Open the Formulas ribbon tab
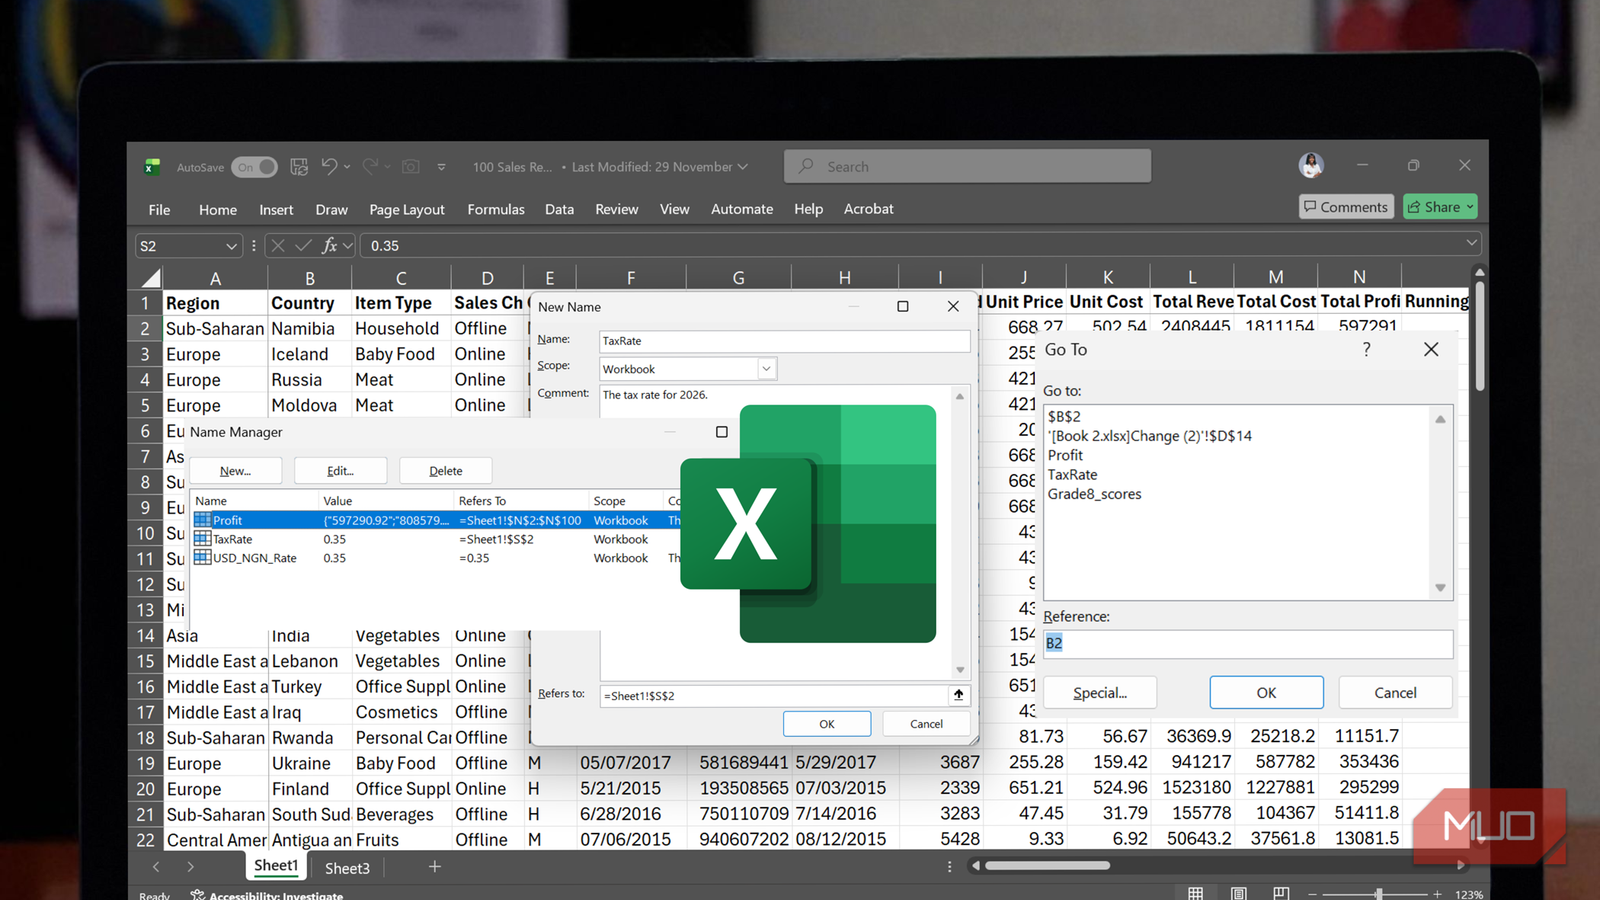1600x900 pixels. (496, 209)
